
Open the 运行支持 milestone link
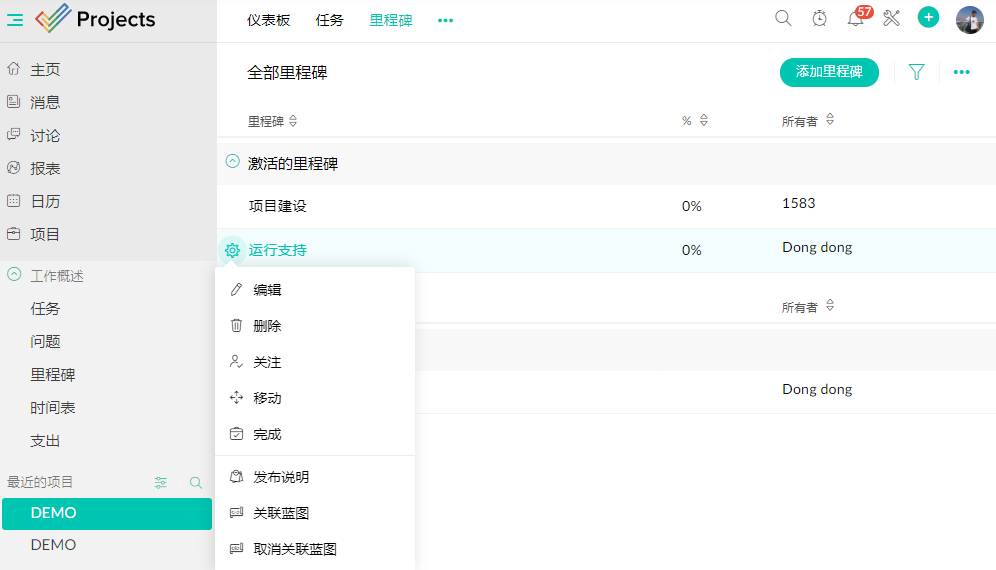[278, 250]
